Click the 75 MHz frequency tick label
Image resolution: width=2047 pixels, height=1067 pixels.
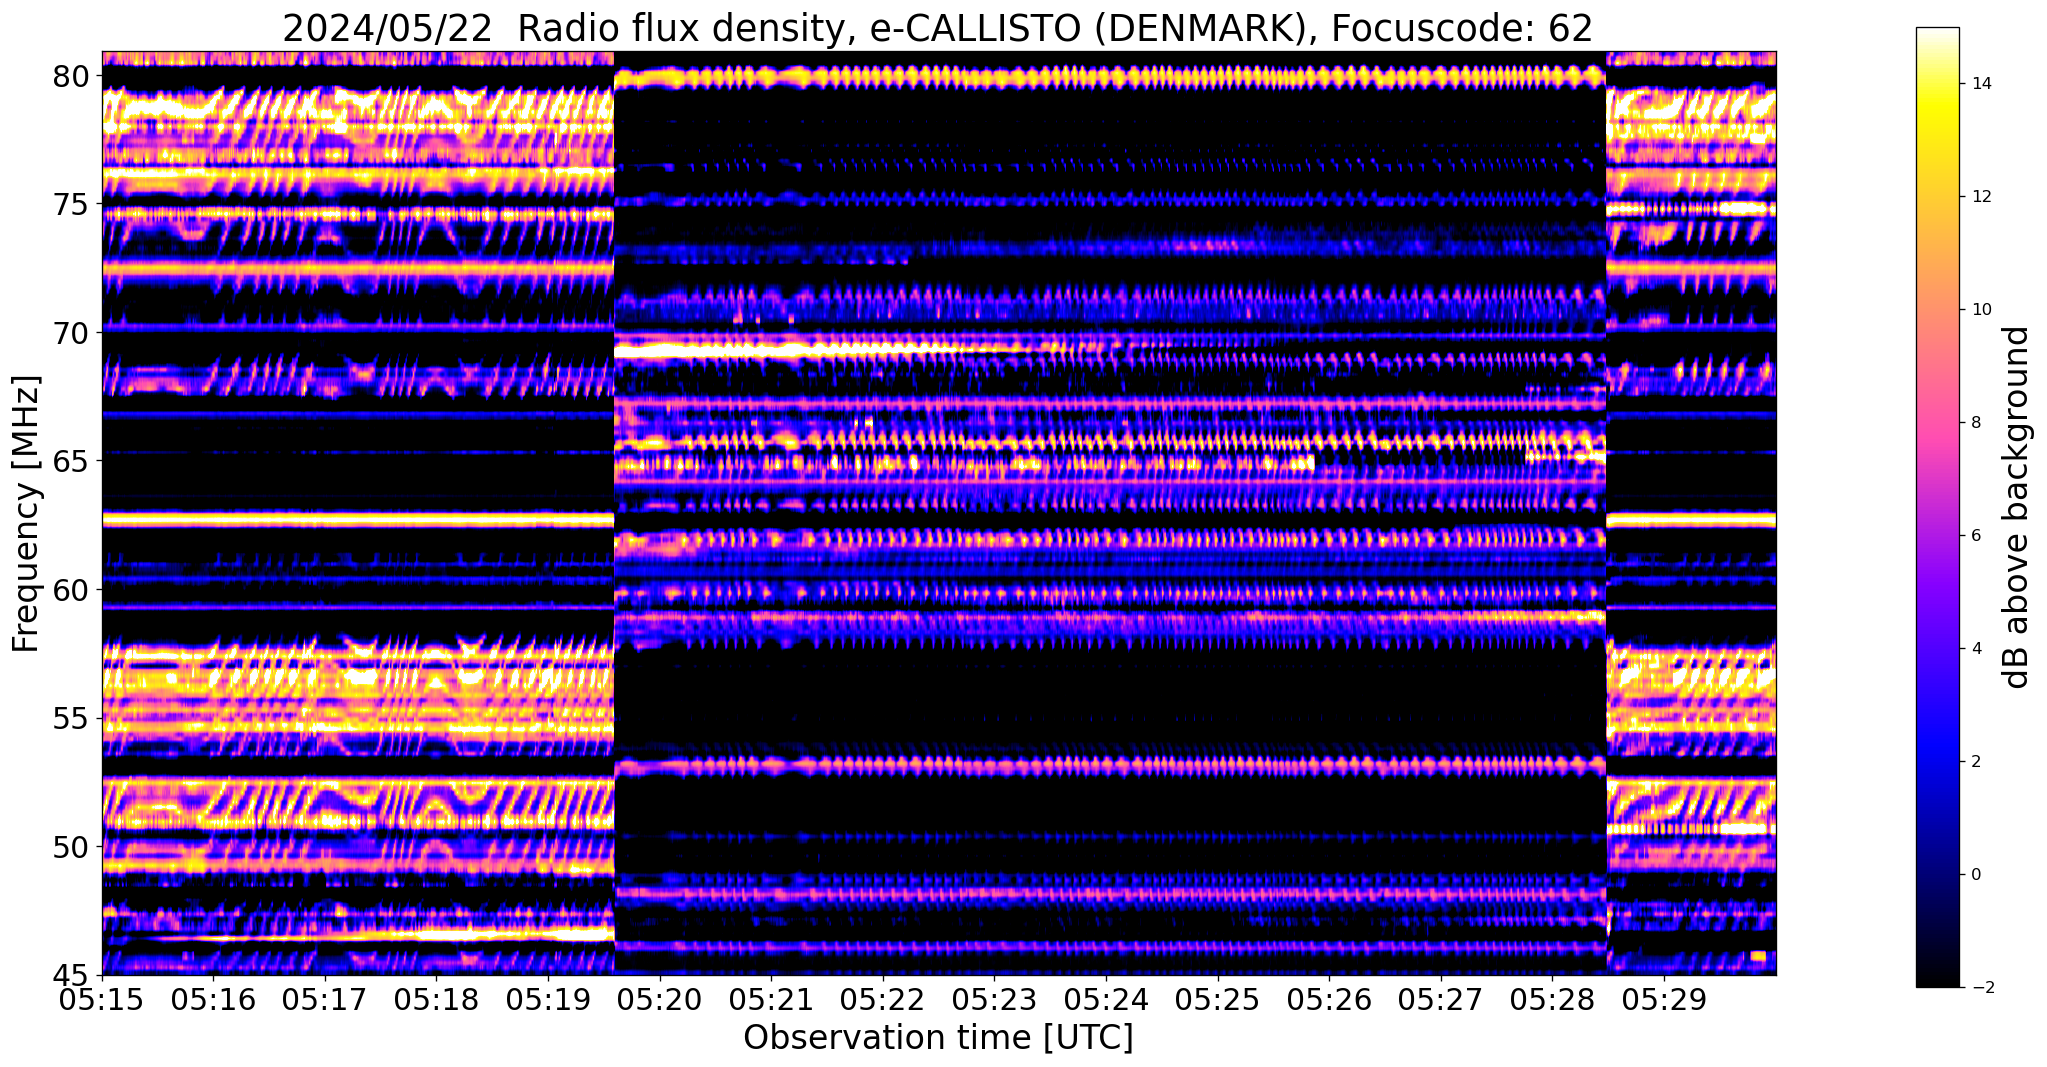pos(70,204)
